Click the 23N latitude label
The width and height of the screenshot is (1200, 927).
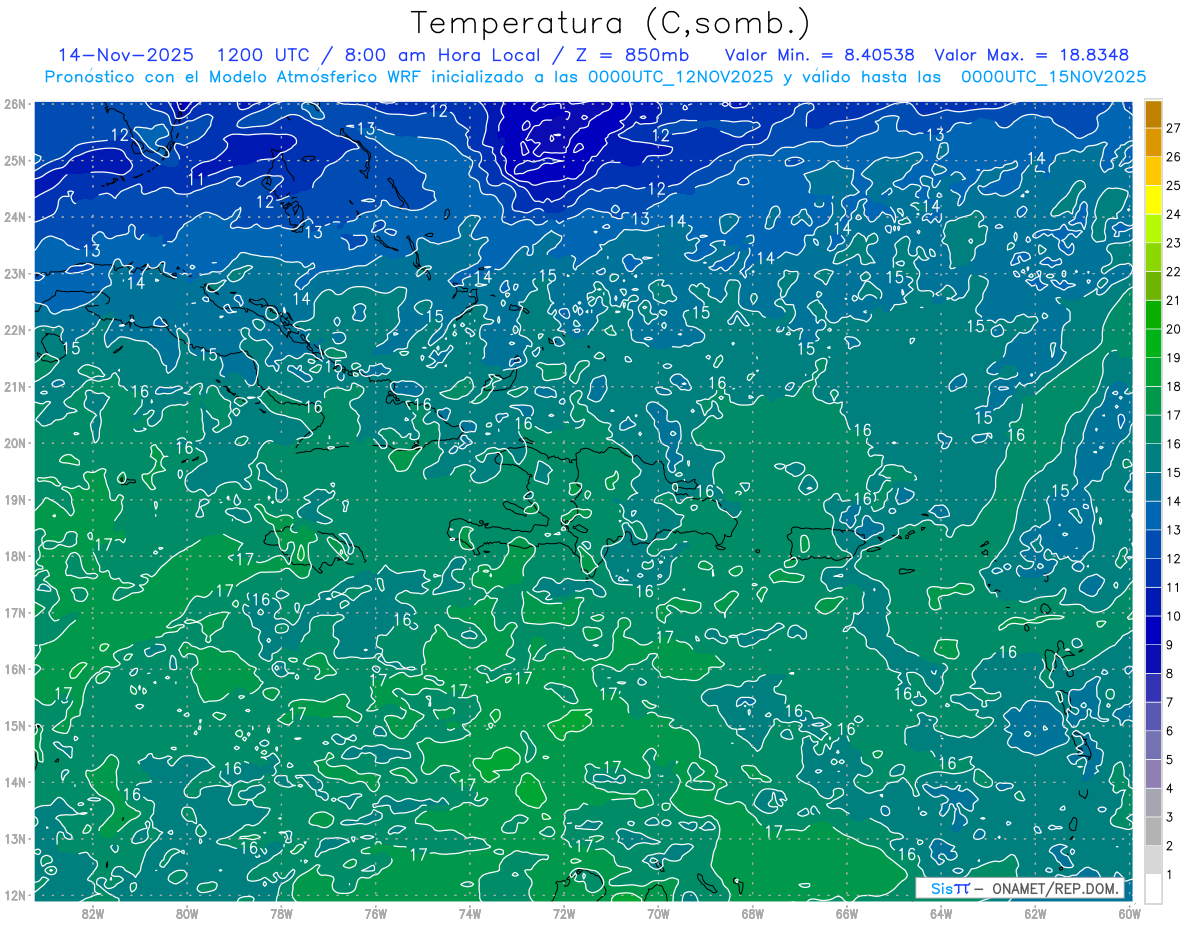click(15, 273)
